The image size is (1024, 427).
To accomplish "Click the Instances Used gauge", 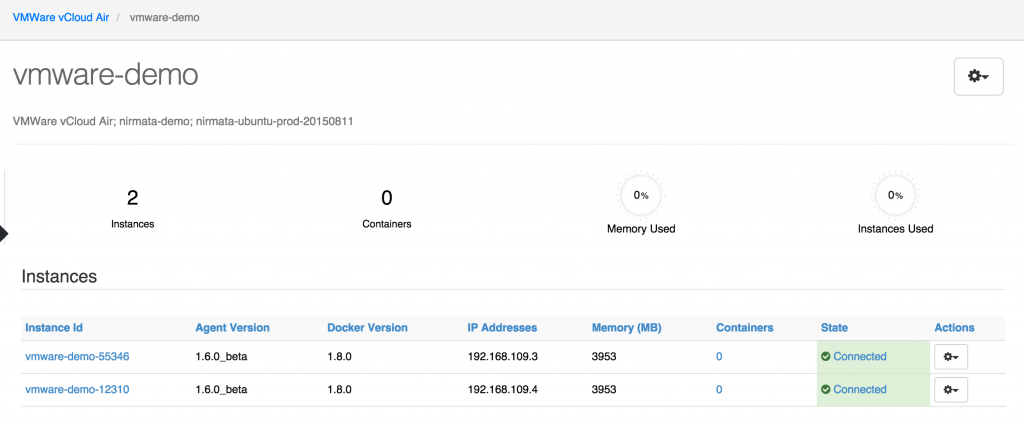I will point(895,195).
